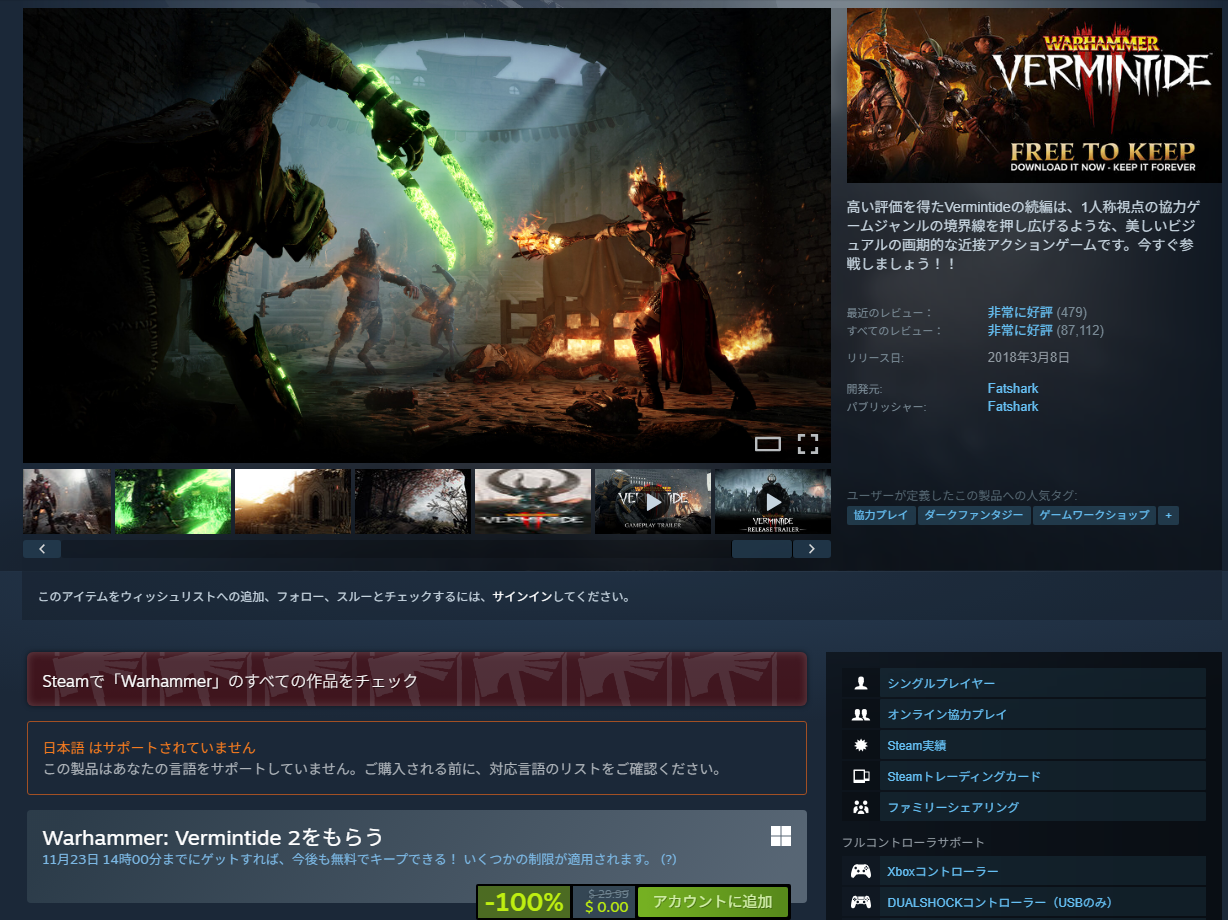
Task: Open the オンライン協力プレイ category
Action: [946, 714]
